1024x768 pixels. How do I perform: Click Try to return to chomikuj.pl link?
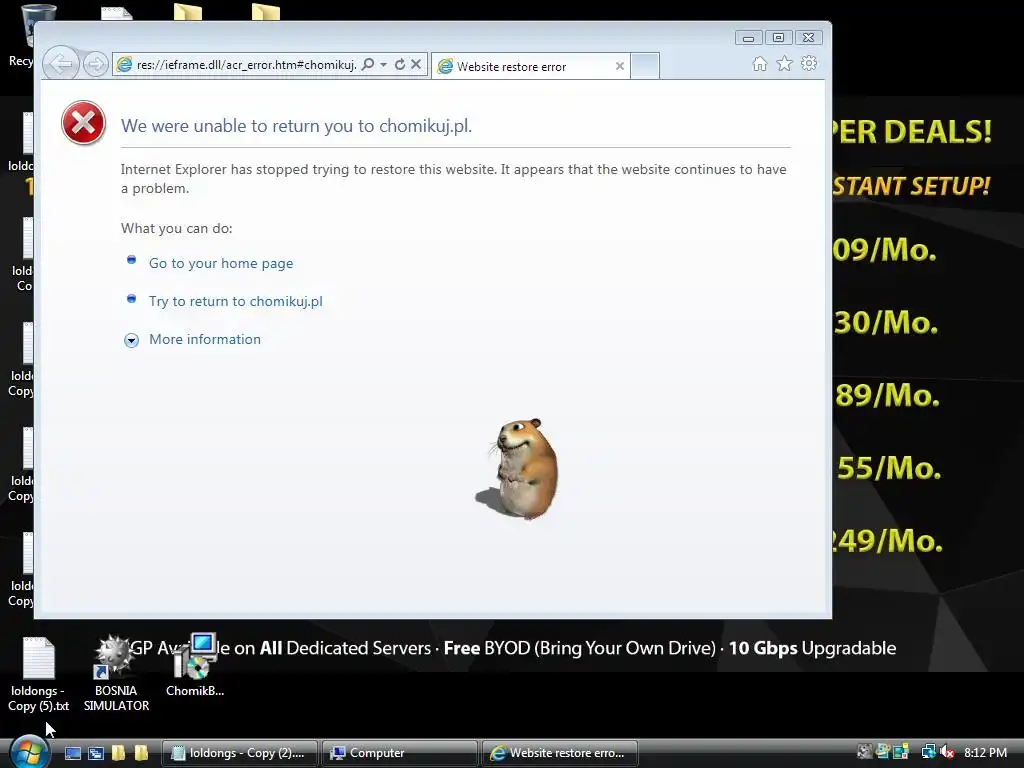(236, 301)
